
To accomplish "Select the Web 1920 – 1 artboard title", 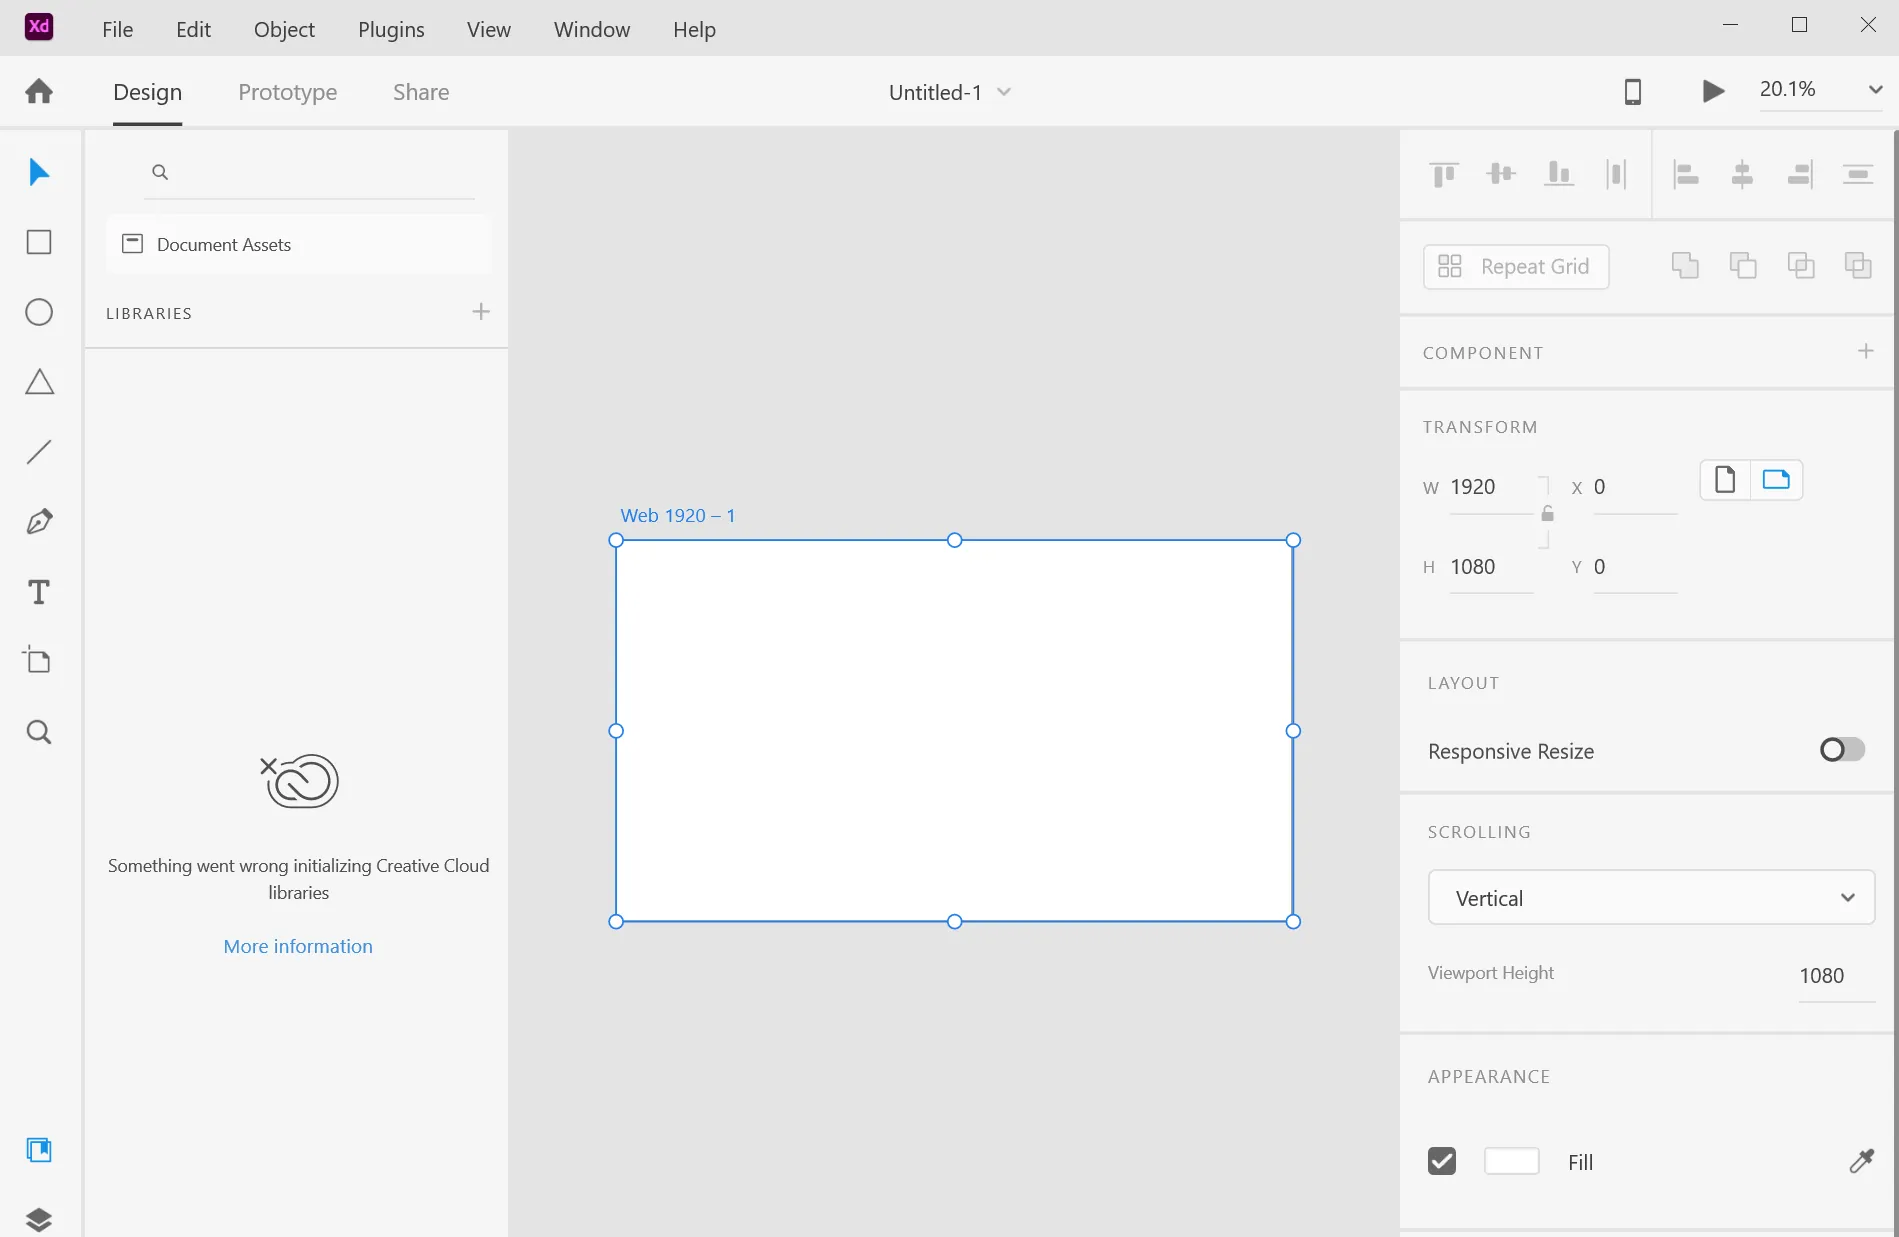I will 677,515.
